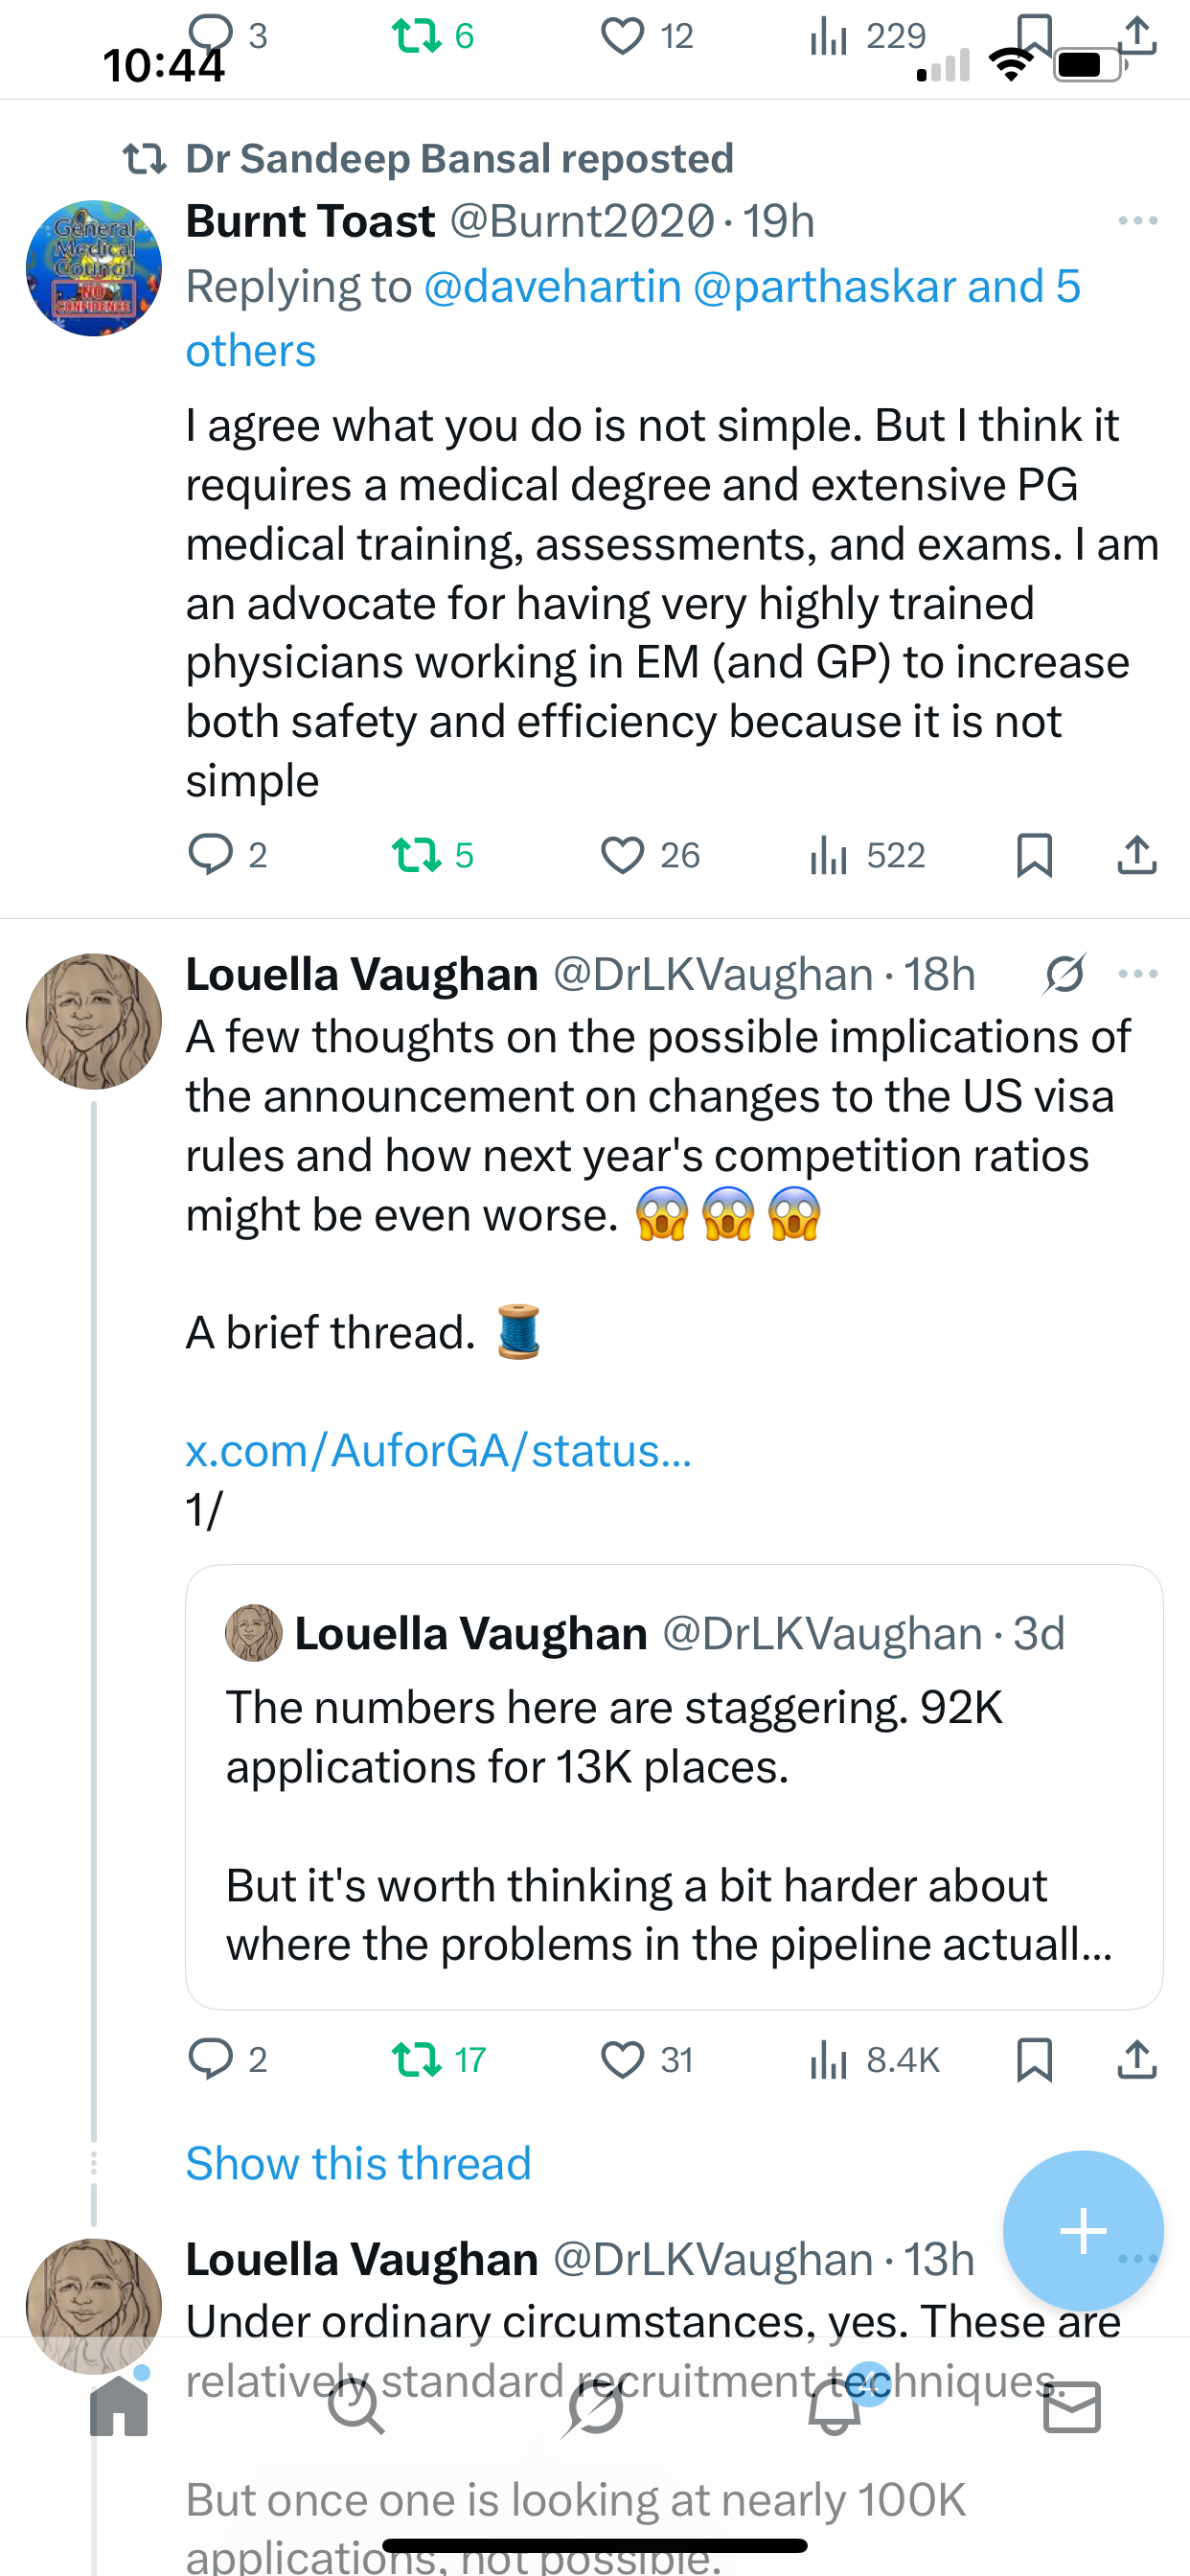Open Notifications bell tab

pyautogui.click(x=834, y=2407)
